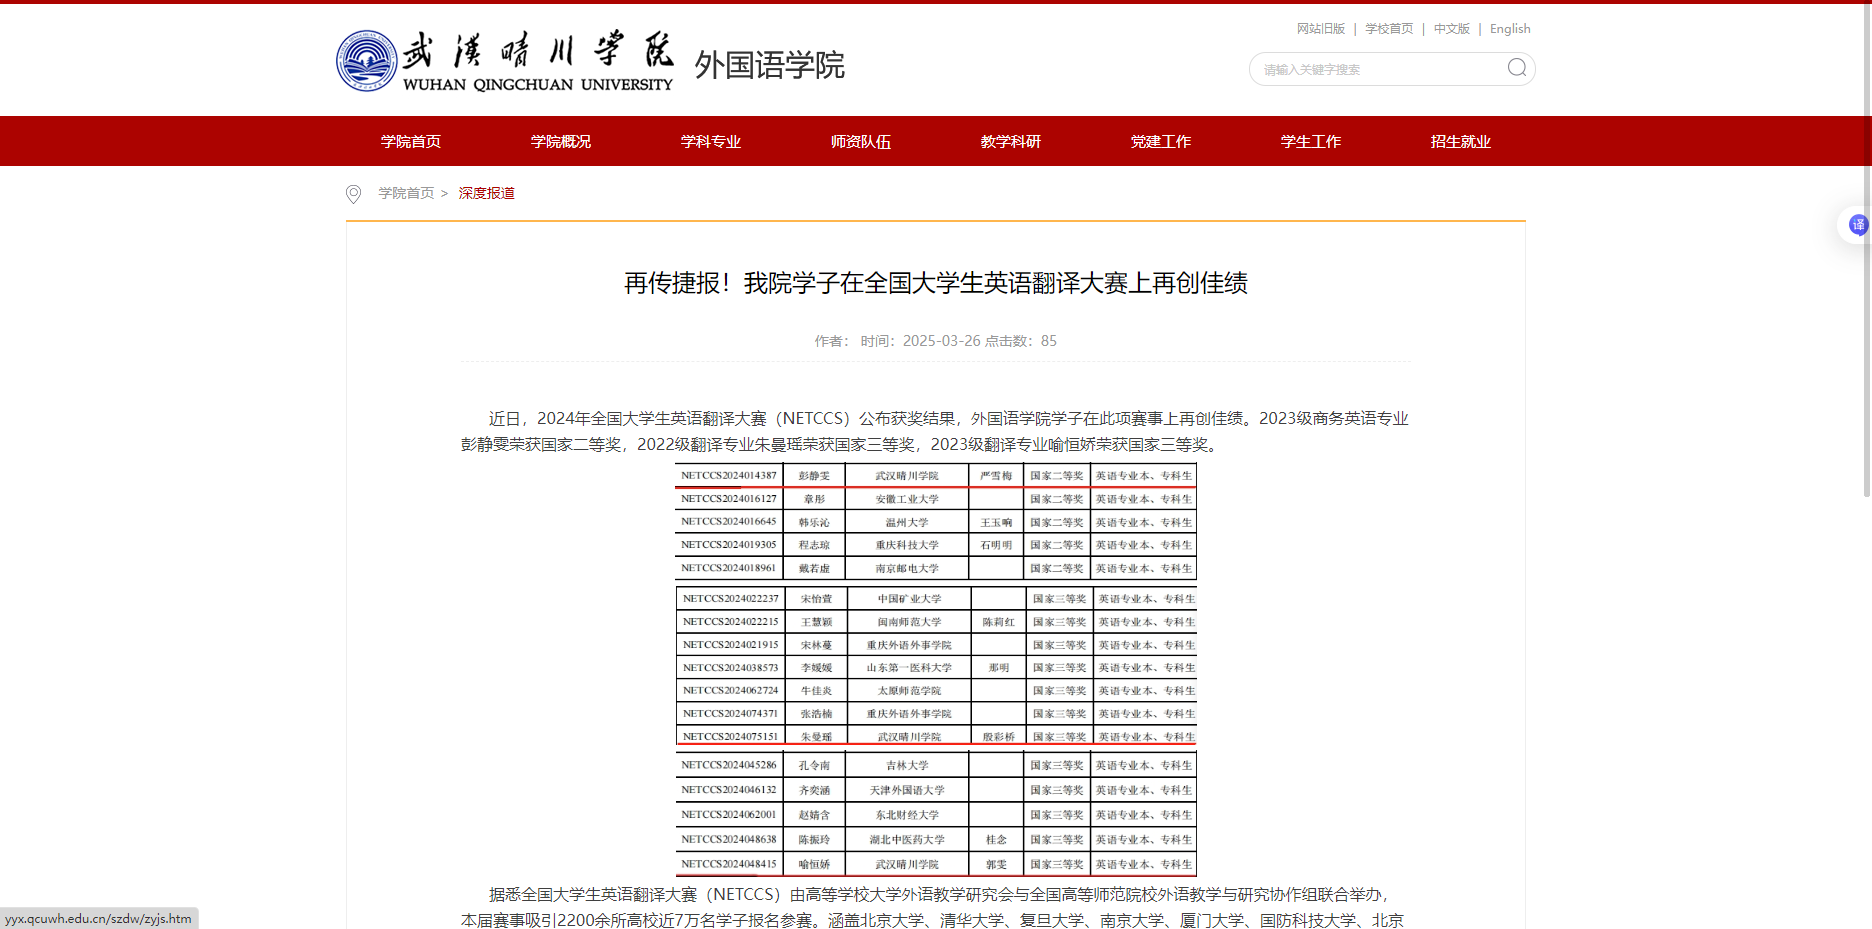1872x929 pixels.
Task: Go to the 师资队伍 menu item
Action: click(x=861, y=142)
